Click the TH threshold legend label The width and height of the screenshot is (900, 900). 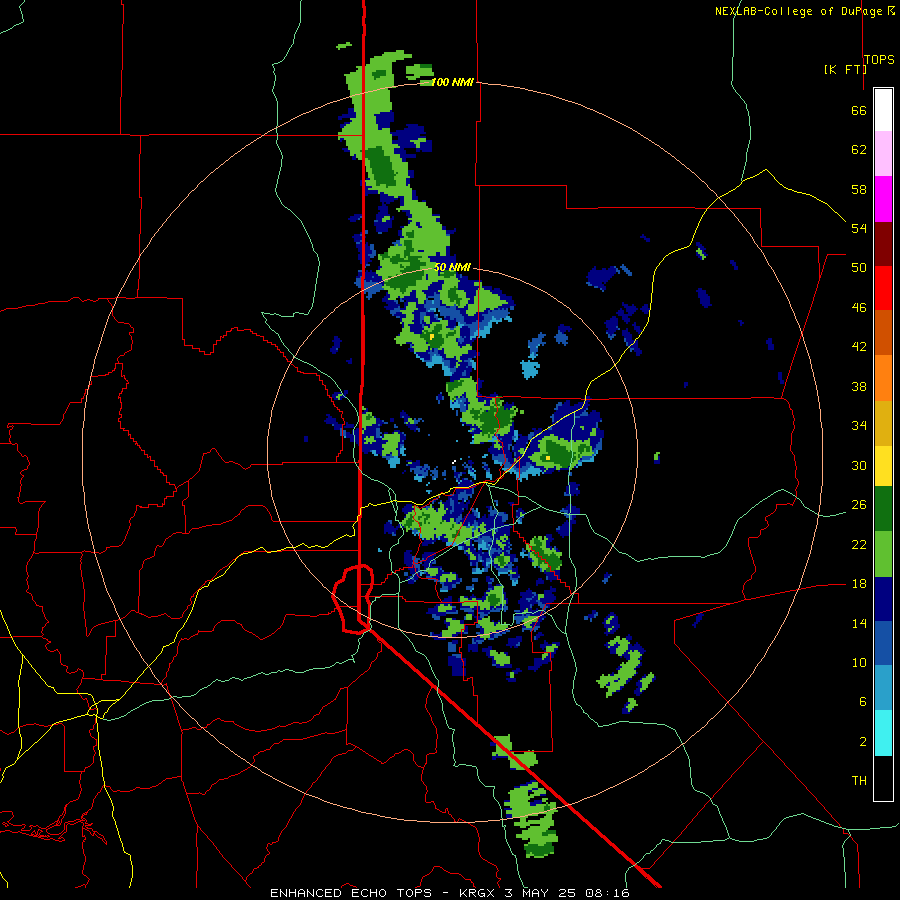(x=859, y=781)
